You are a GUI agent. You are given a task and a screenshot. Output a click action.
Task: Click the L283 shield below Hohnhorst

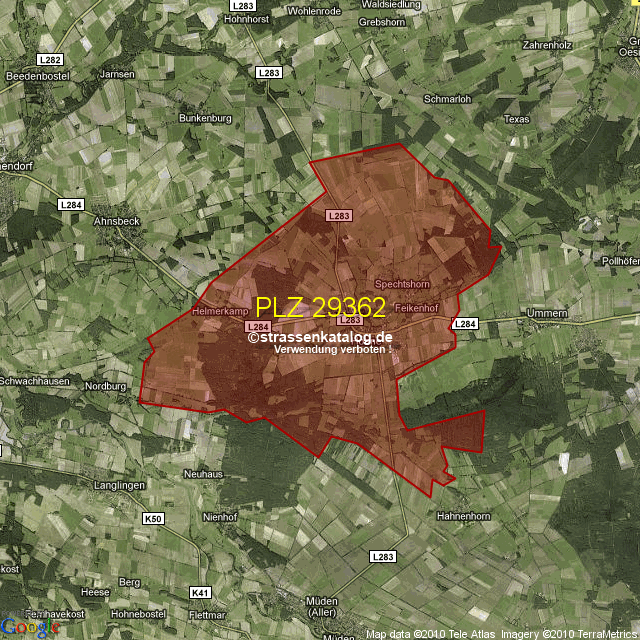point(268,73)
